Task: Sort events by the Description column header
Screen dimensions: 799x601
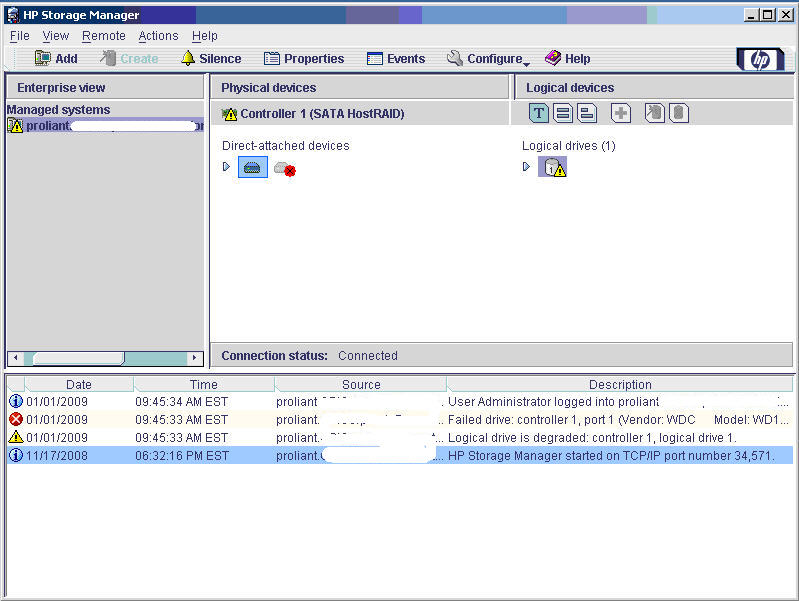Action: [620, 384]
